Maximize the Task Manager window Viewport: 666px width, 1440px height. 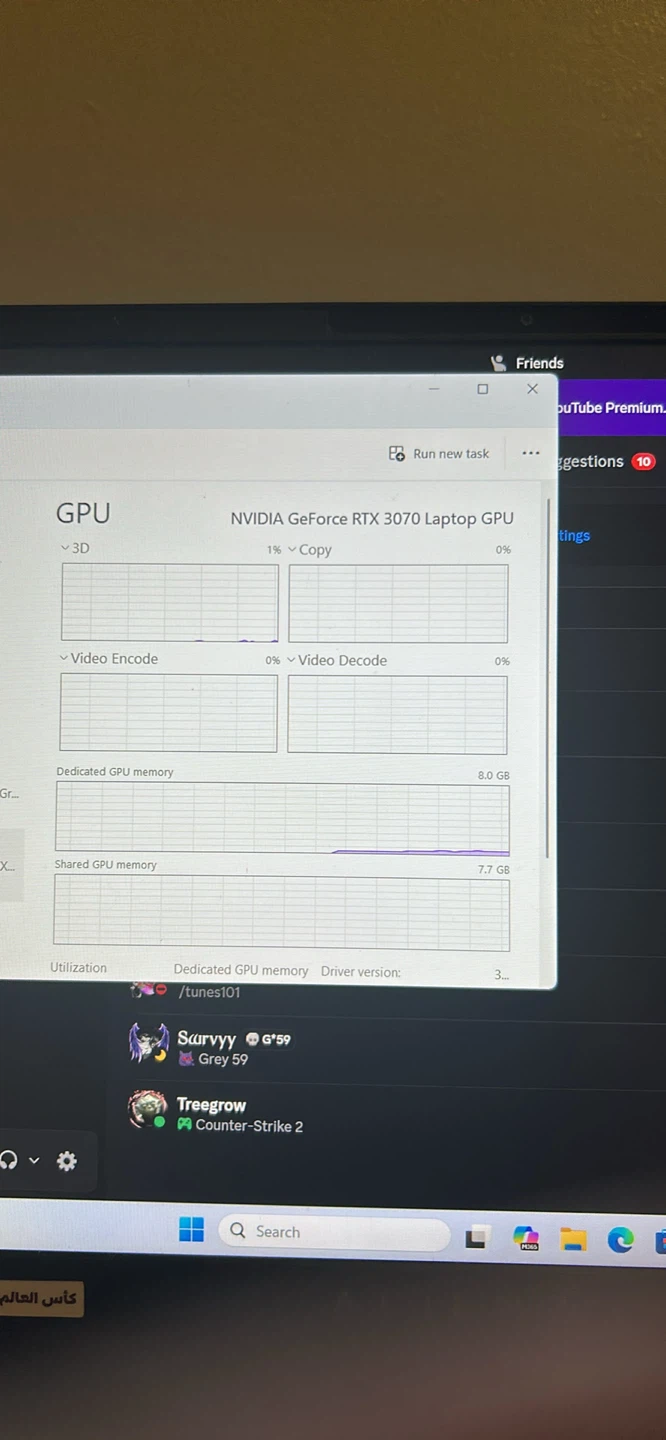click(483, 388)
